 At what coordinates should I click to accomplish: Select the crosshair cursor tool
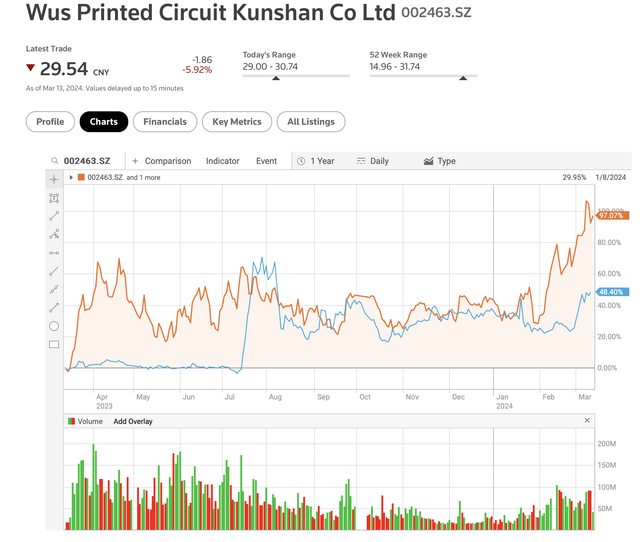tap(54, 177)
